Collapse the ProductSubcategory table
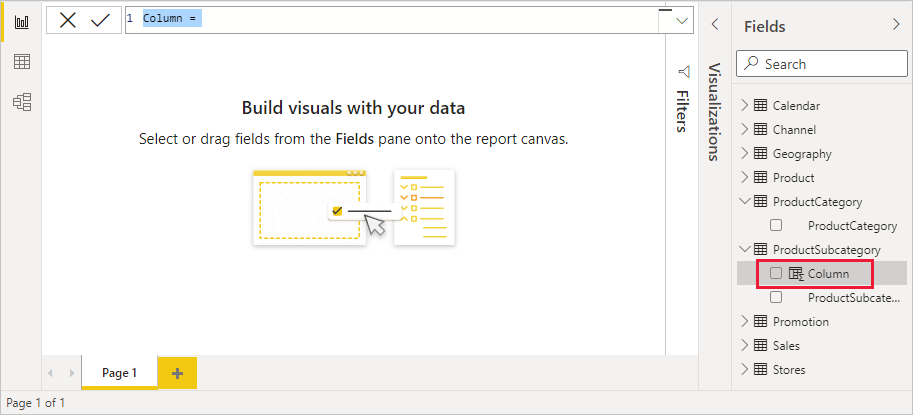 pyautogui.click(x=744, y=250)
